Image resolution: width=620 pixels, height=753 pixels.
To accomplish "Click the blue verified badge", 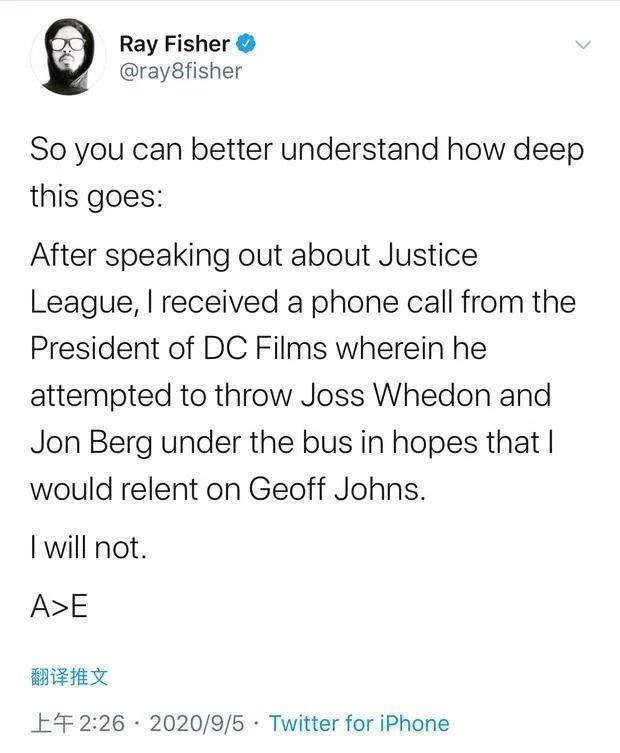I will point(249,44).
